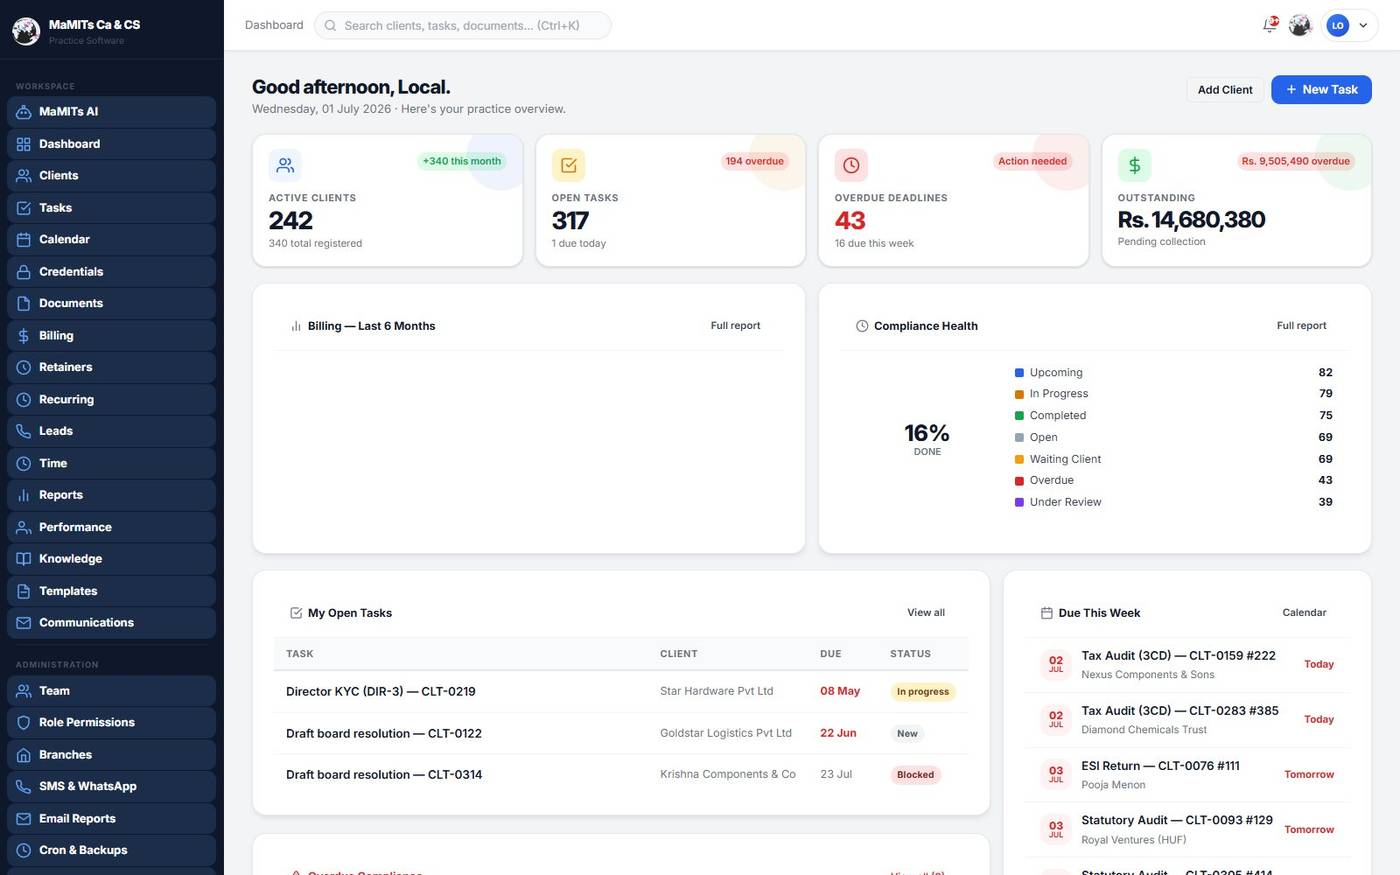Open Calendar link in Due This Week
Viewport: 1400px width, 875px height.
[1304, 613]
